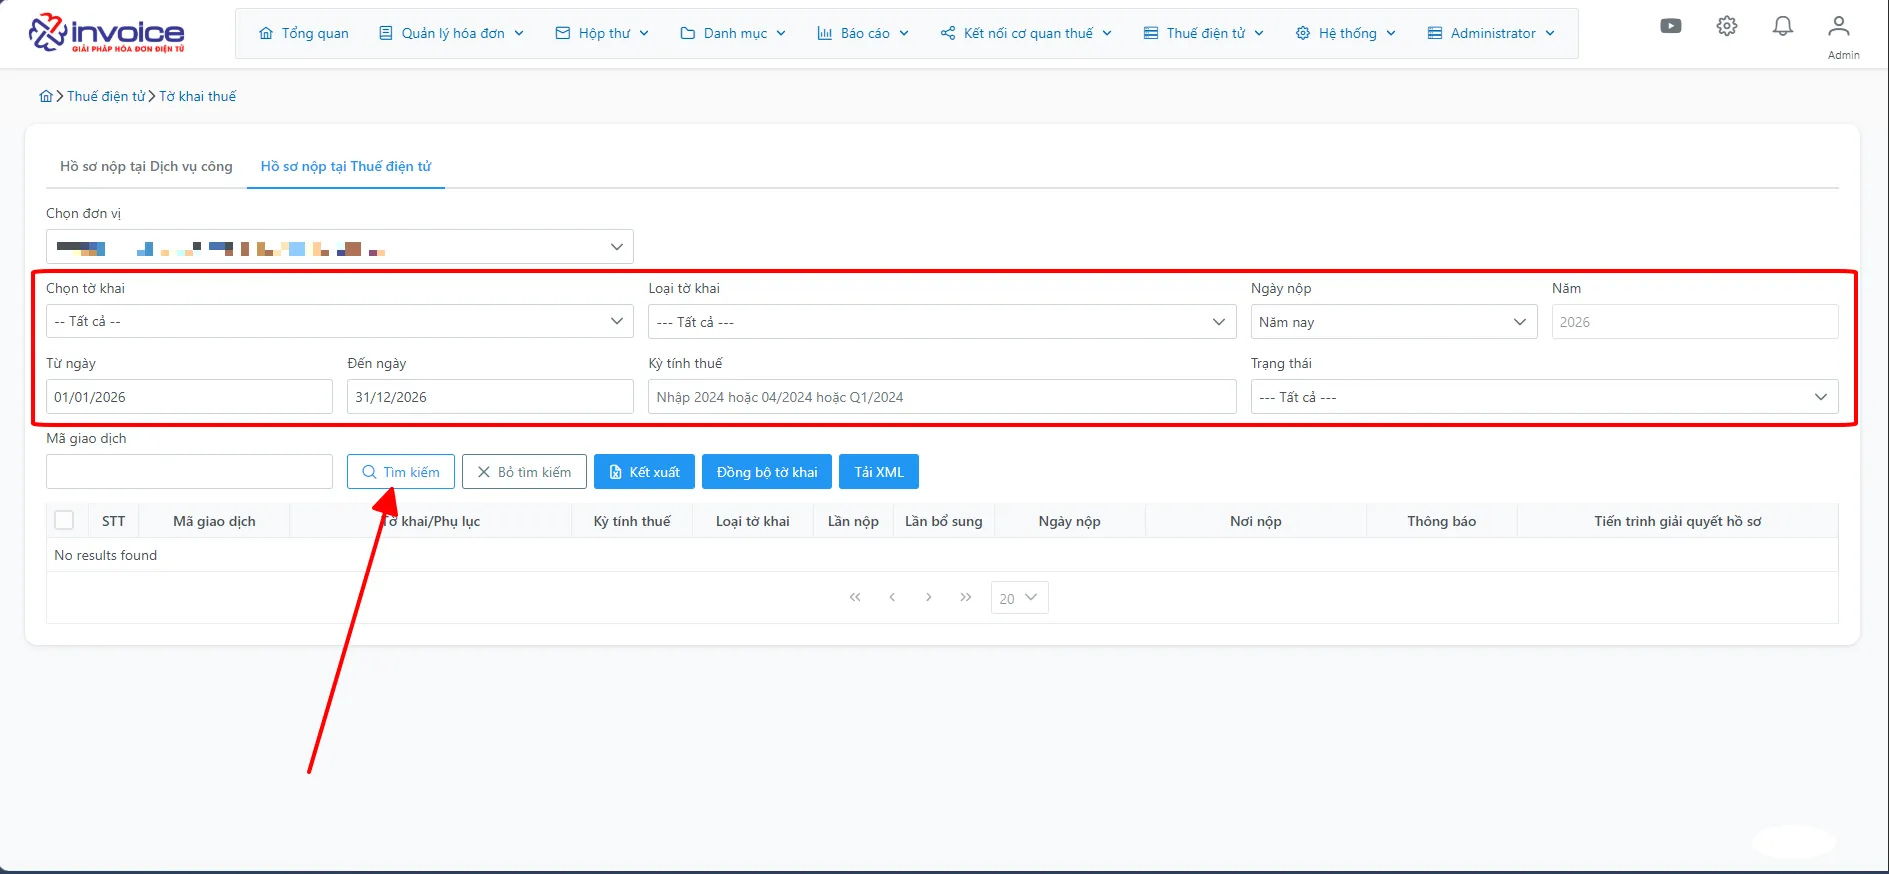Click the invoice logo

(x=107, y=33)
